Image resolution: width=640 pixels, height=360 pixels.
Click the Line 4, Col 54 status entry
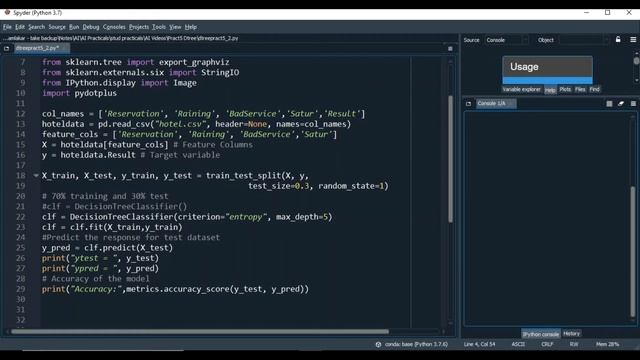[x=479, y=344]
